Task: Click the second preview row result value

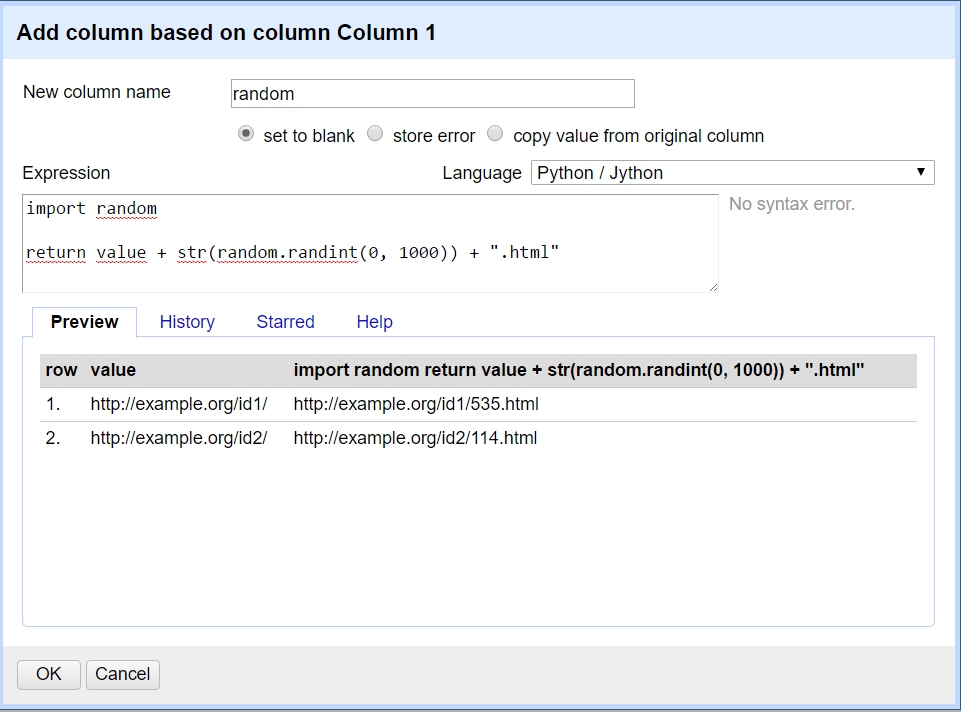Action: coord(415,438)
